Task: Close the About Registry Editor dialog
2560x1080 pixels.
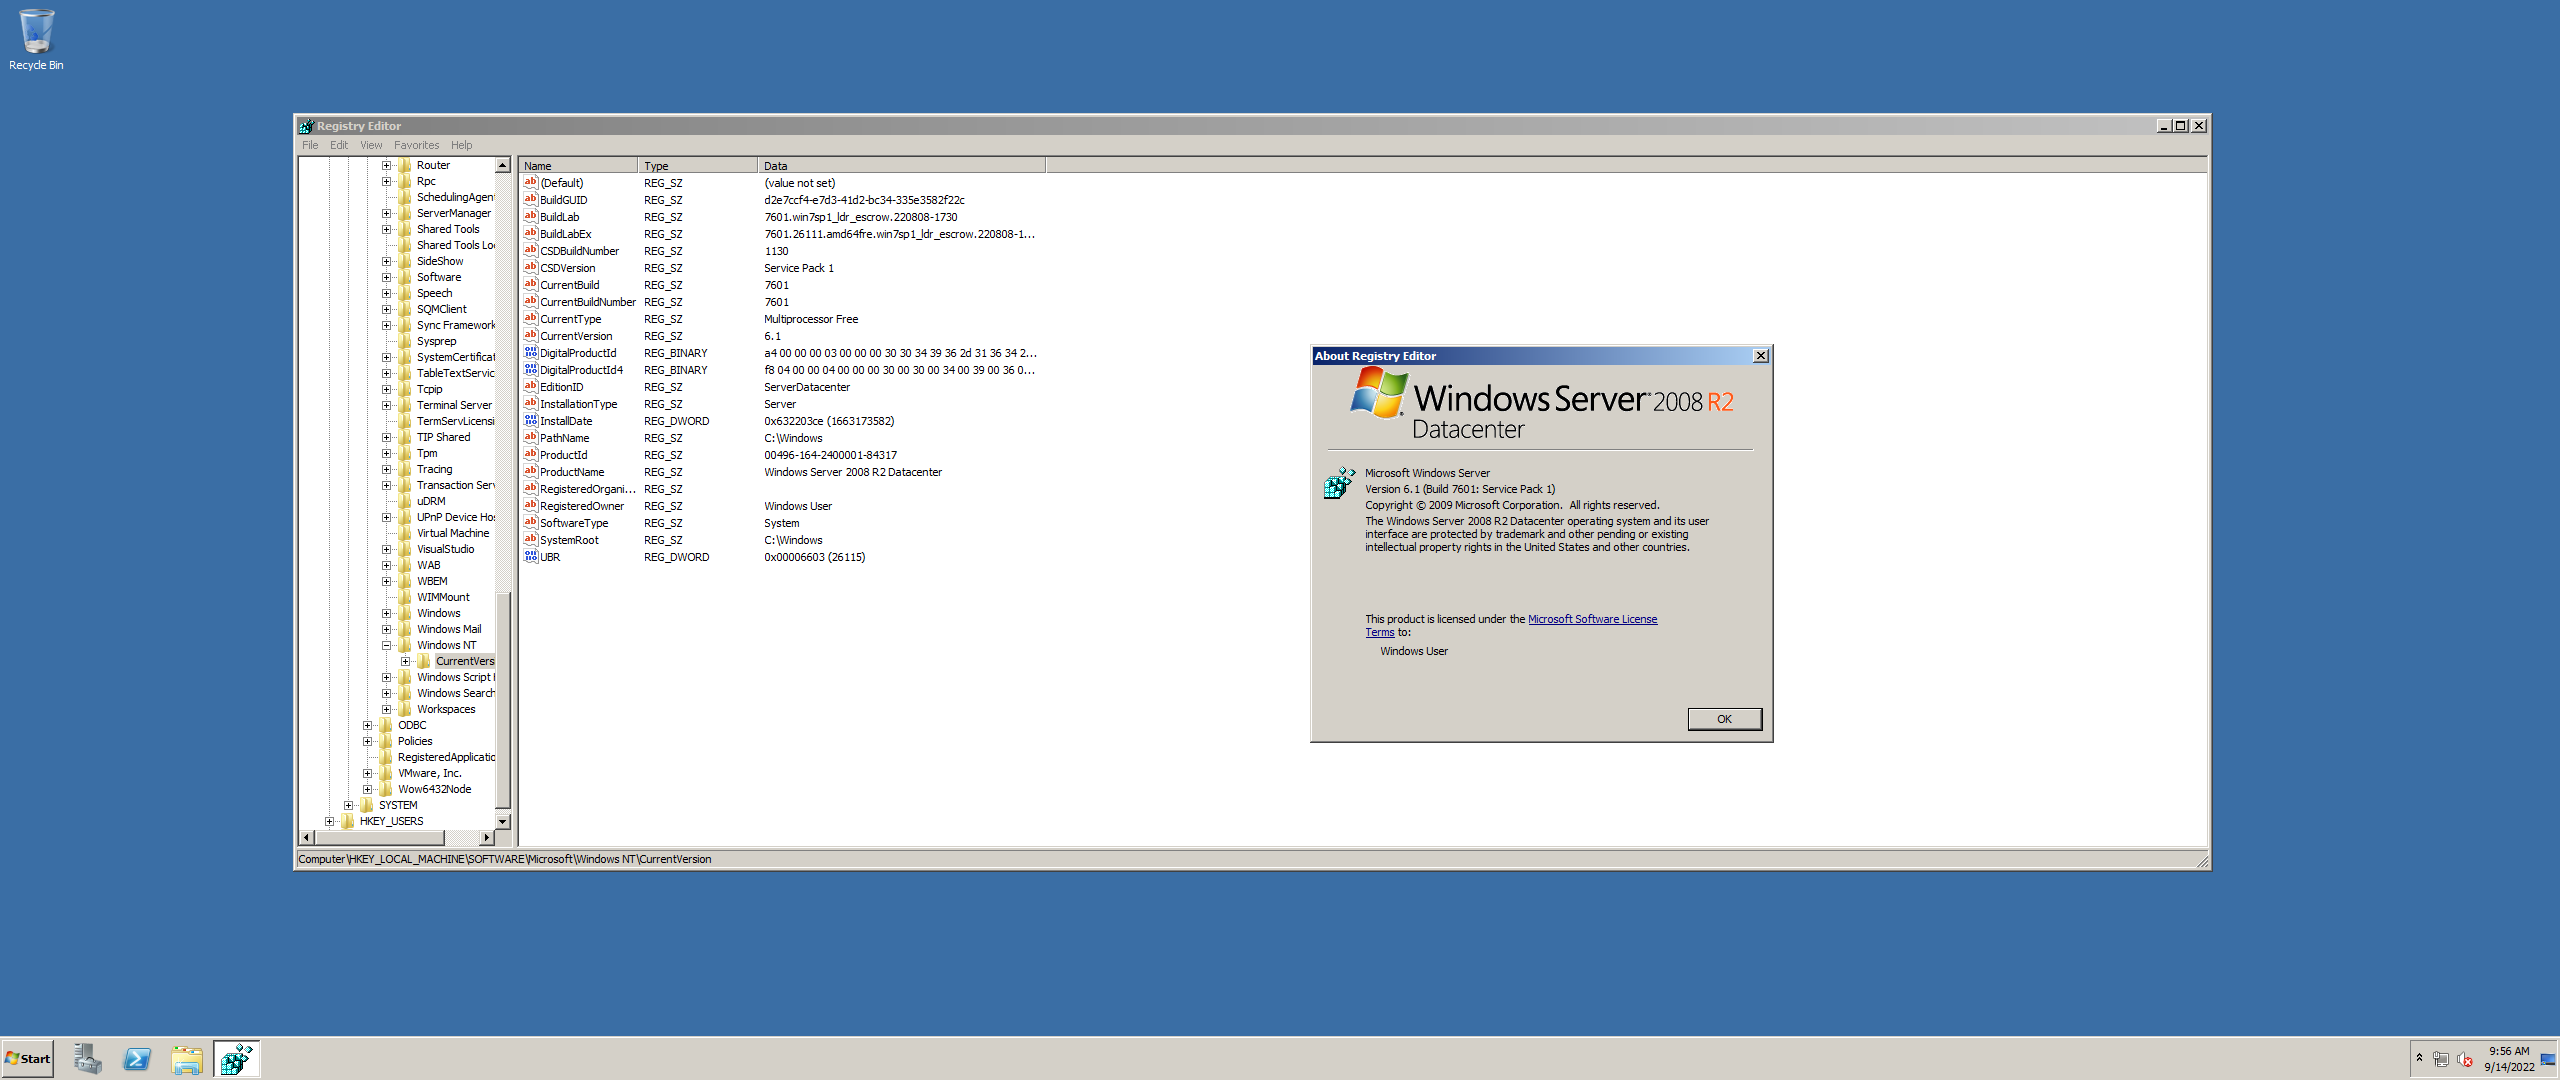Action: click(1761, 356)
